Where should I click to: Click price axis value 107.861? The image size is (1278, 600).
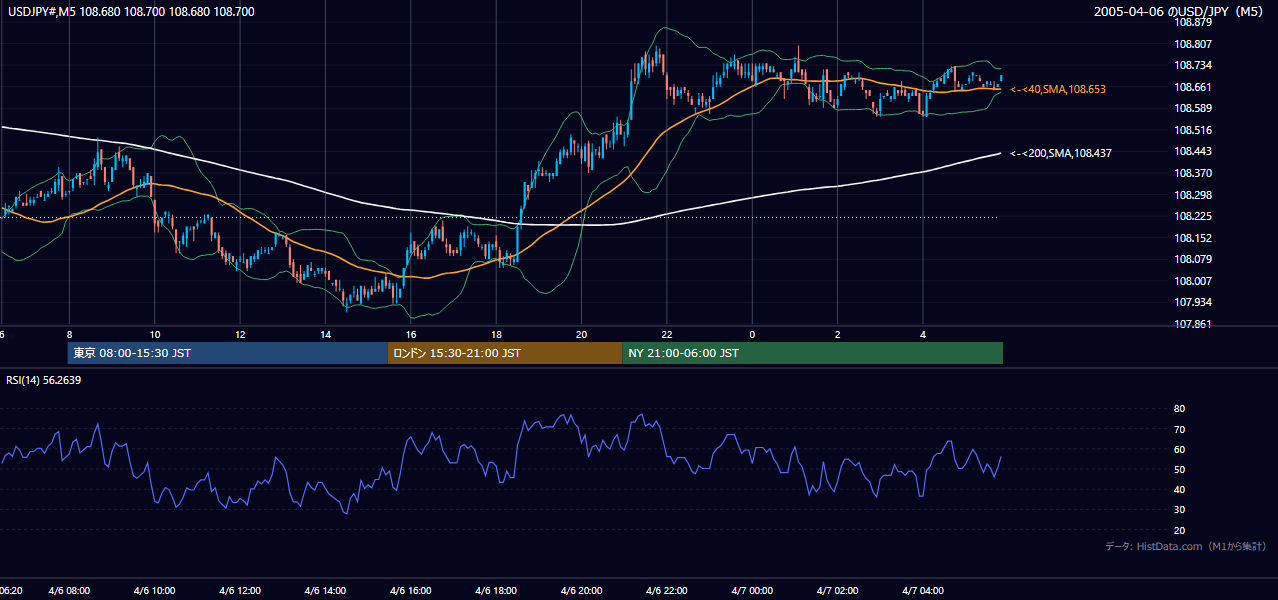pyautogui.click(x=1192, y=324)
